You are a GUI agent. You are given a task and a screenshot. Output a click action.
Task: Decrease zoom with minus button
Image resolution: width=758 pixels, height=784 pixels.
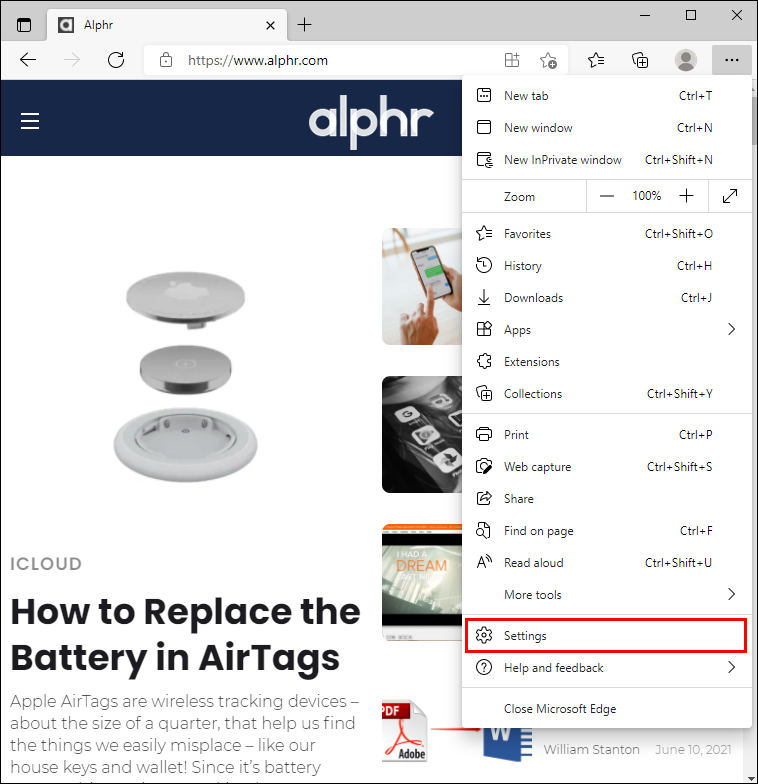point(606,196)
